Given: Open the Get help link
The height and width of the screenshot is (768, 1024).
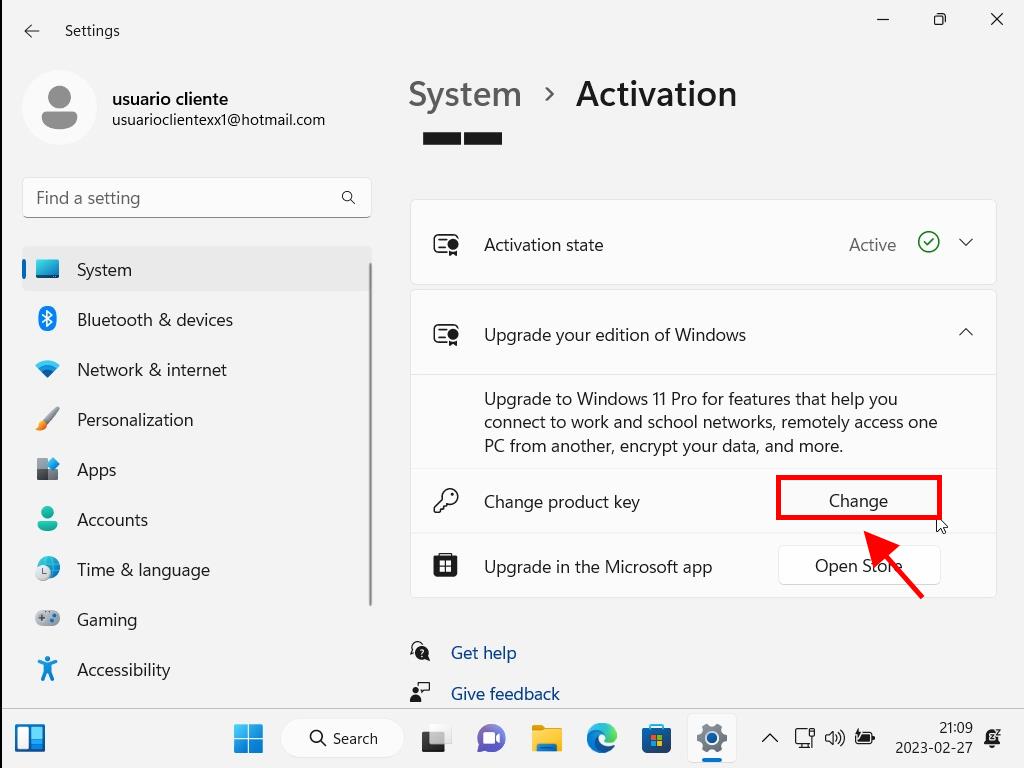Looking at the screenshot, I should (483, 653).
